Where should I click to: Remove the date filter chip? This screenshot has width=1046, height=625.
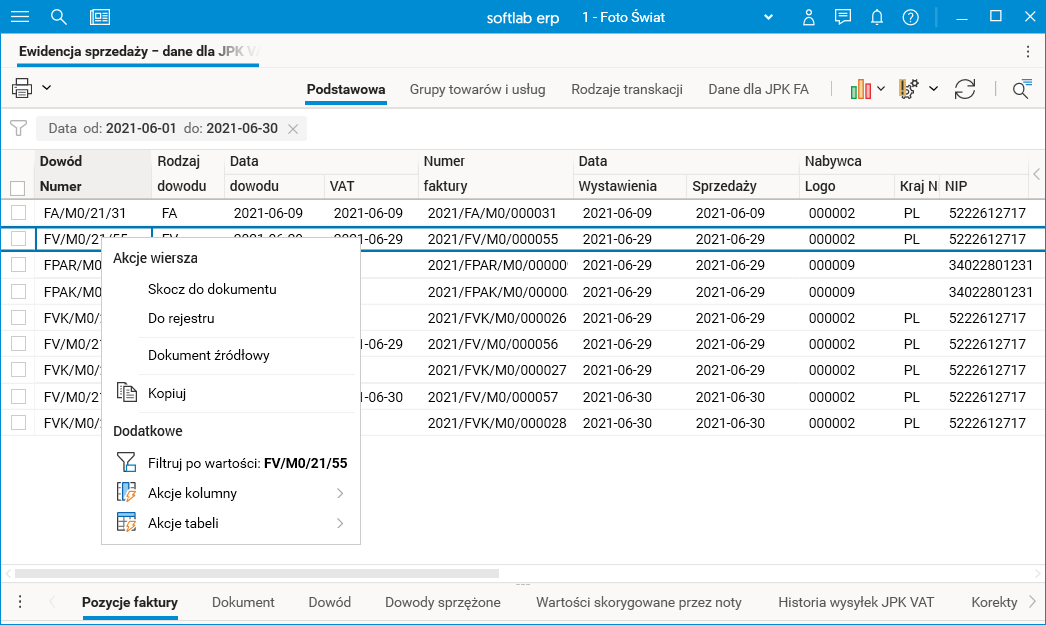pos(293,129)
